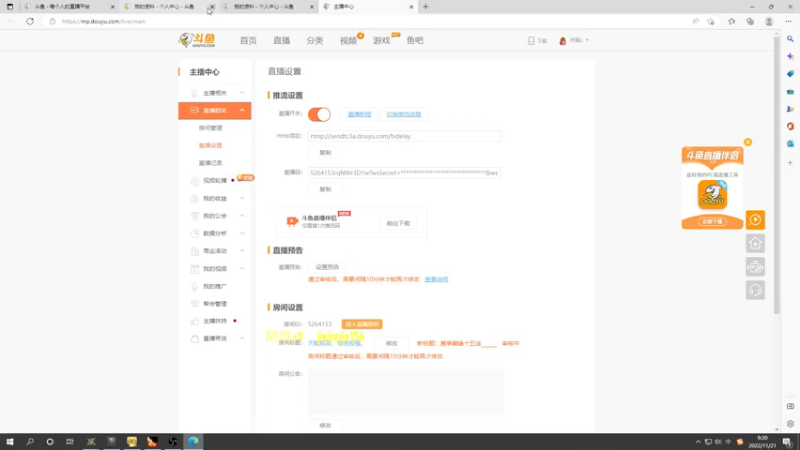800x450 pixels.
Task: Click the browser address bar
Action: point(367,21)
